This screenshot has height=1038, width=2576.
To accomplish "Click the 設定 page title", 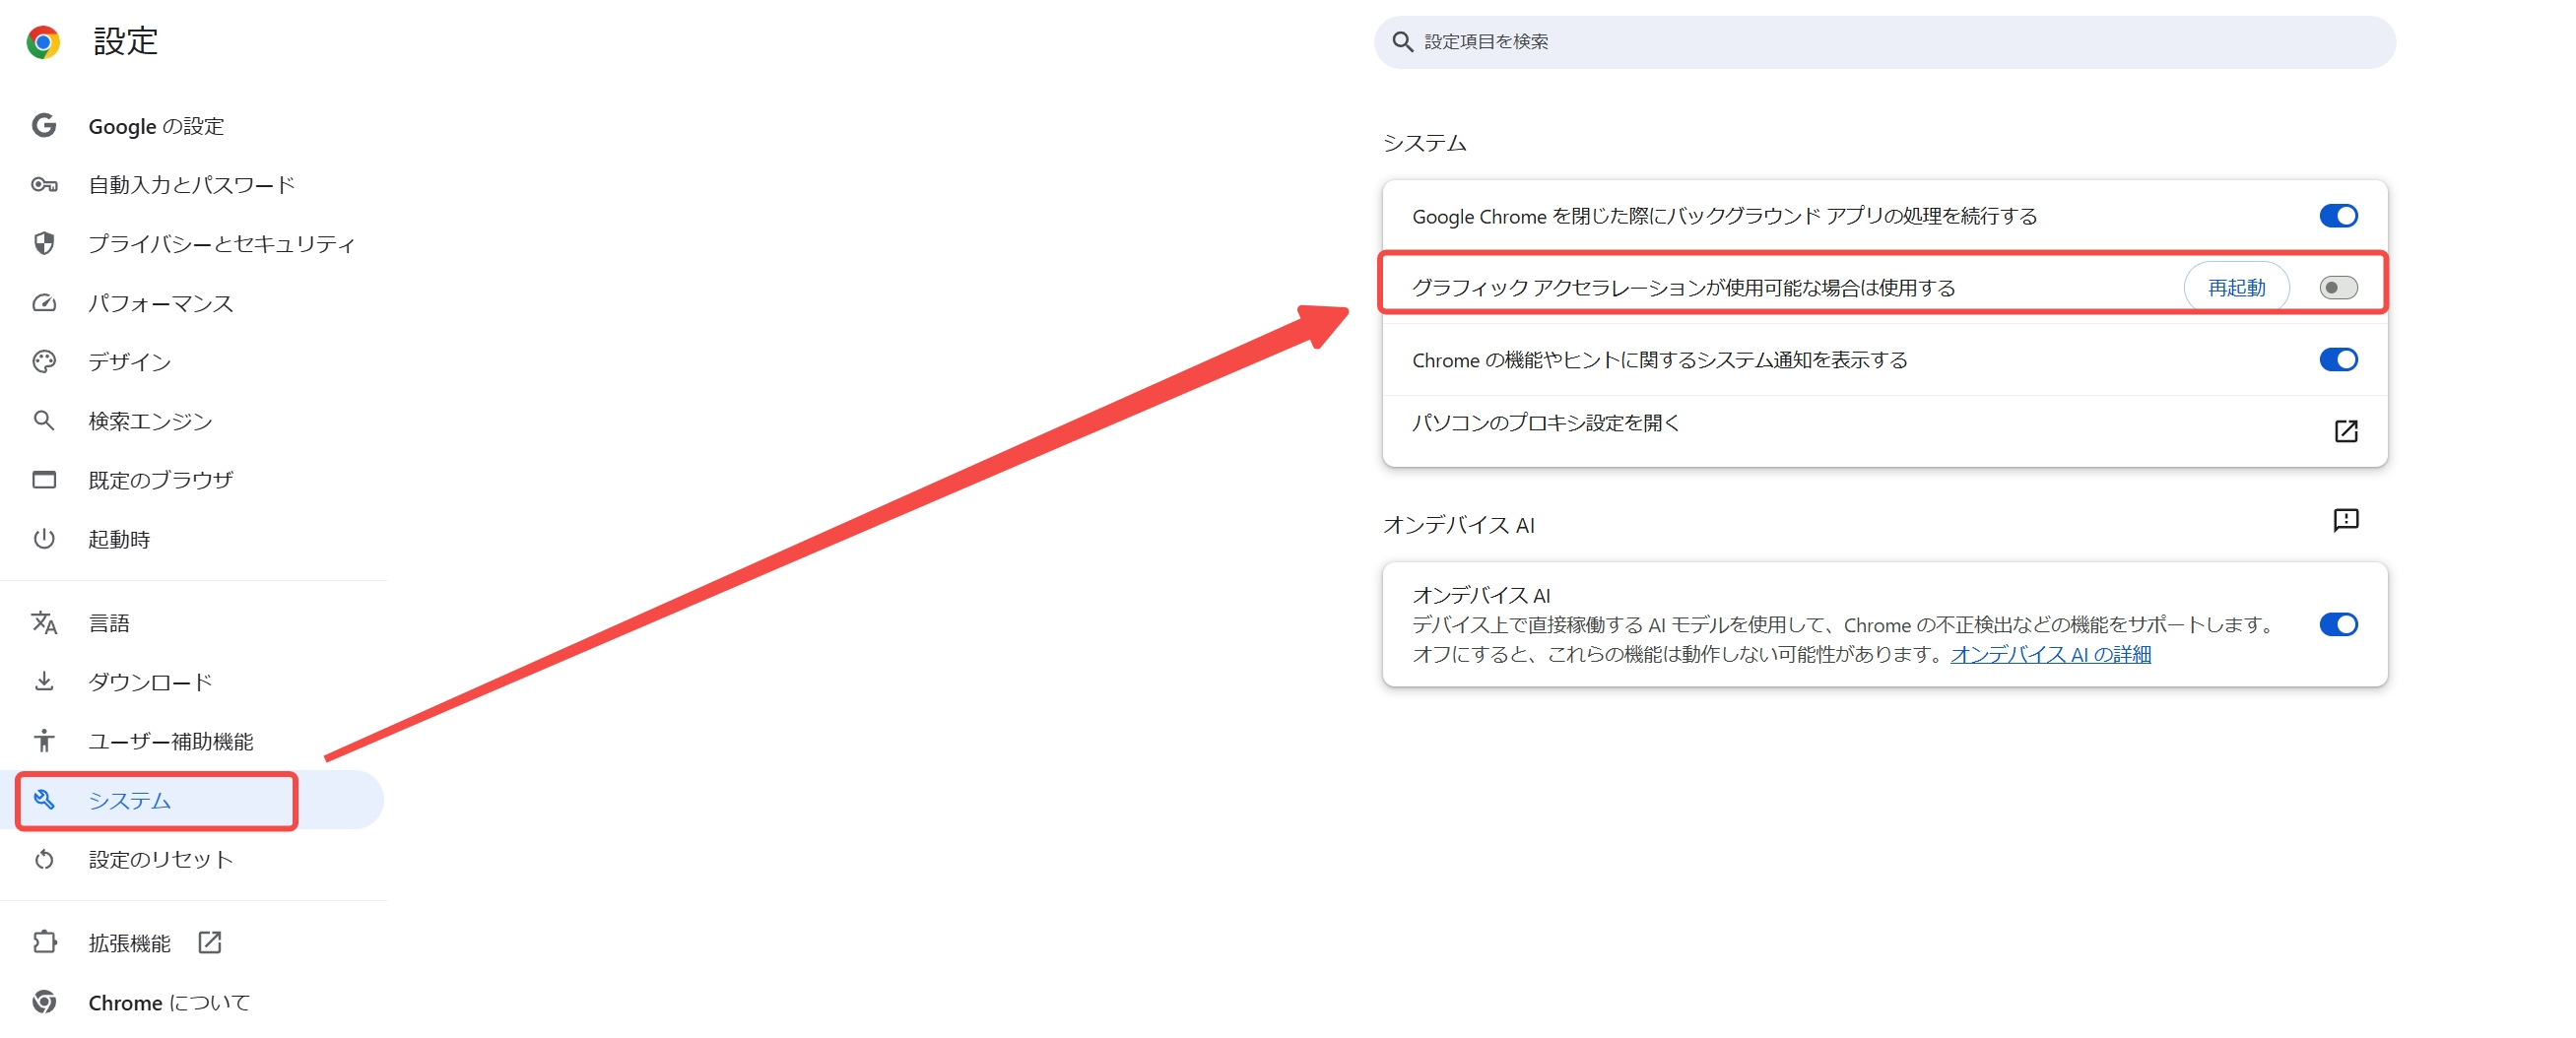I will (126, 41).
